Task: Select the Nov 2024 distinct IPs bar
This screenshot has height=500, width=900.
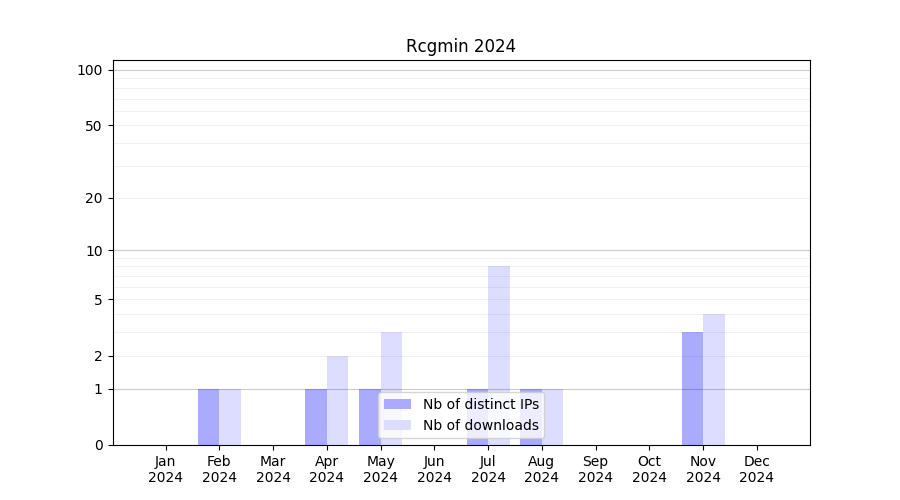Action: click(692, 388)
